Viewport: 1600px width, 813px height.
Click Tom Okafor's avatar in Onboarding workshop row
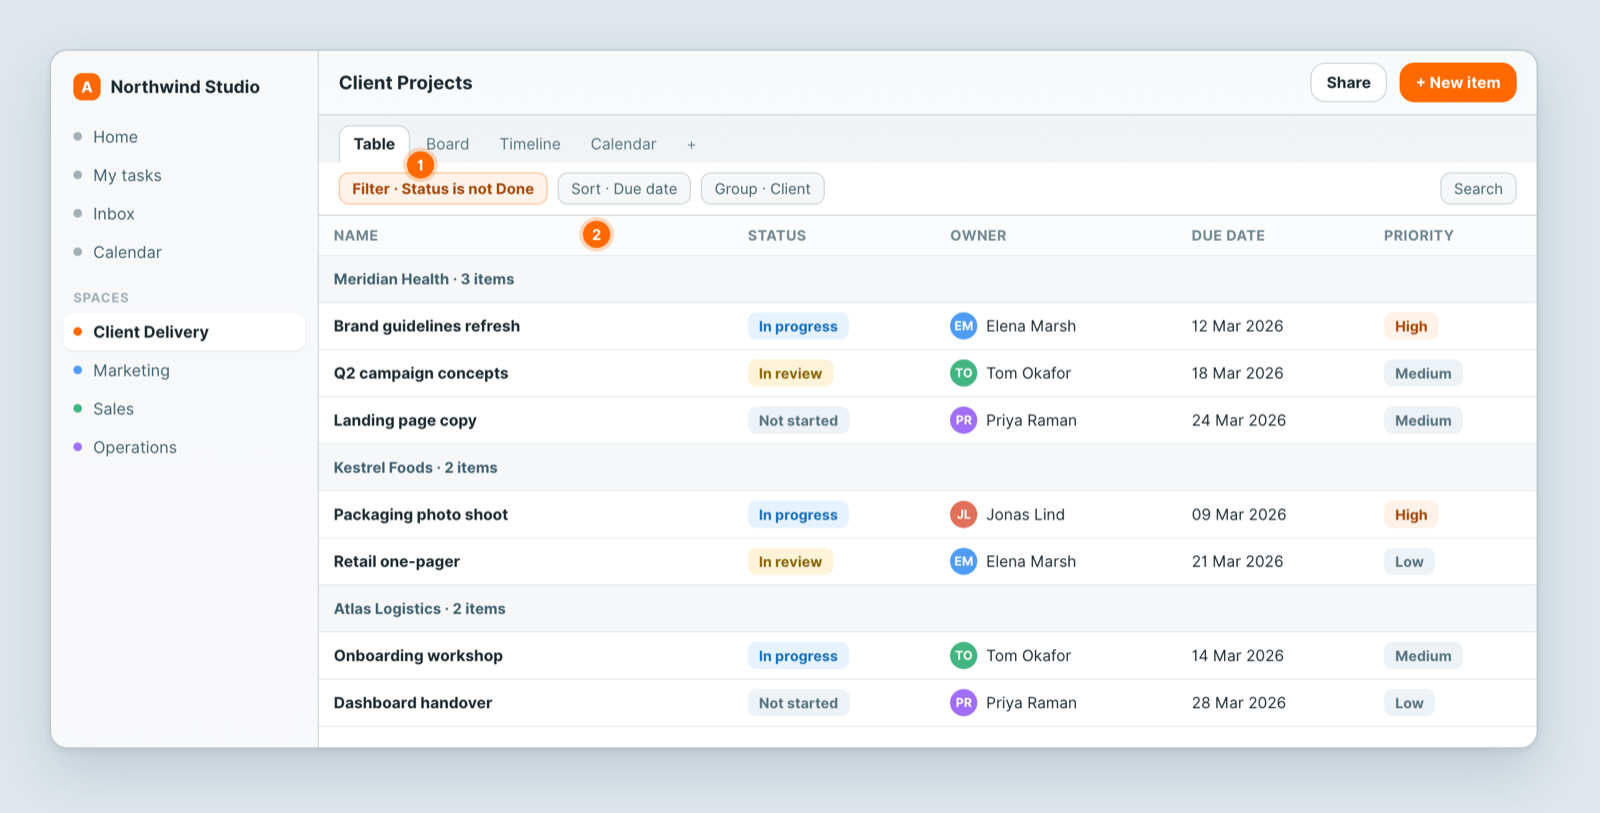[x=963, y=656]
